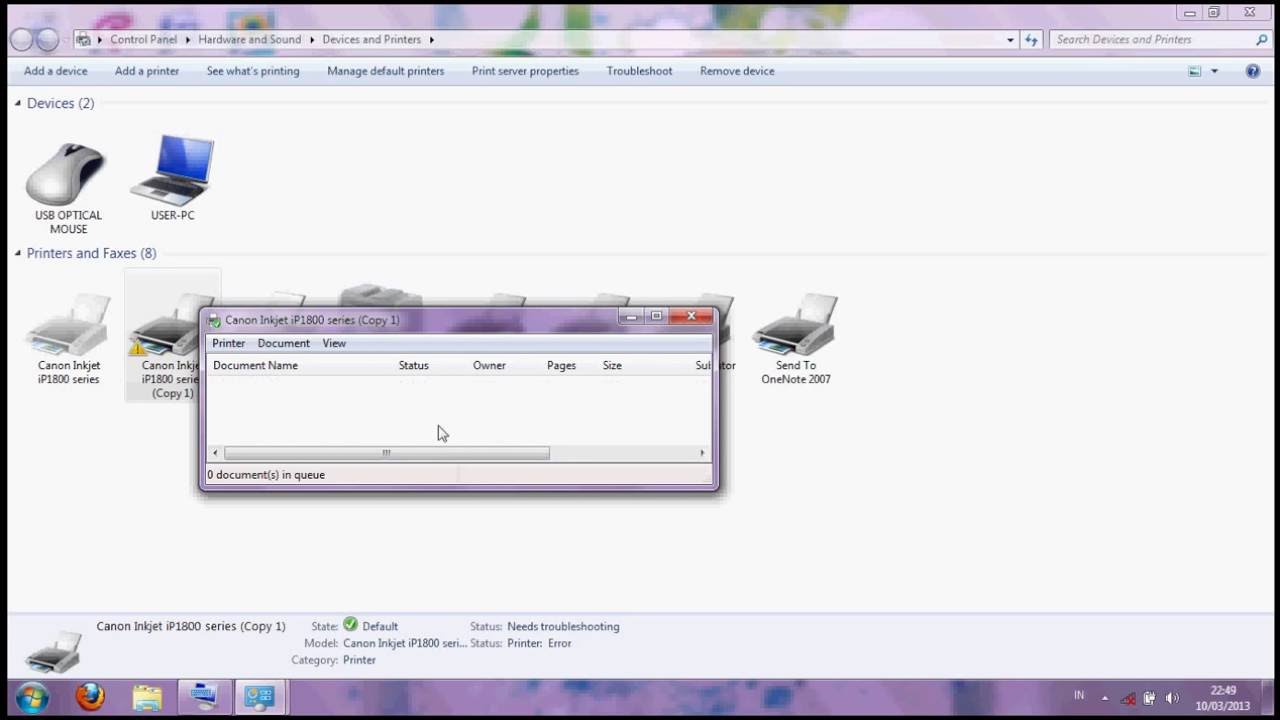Click See what's printing

[x=253, y=71]
